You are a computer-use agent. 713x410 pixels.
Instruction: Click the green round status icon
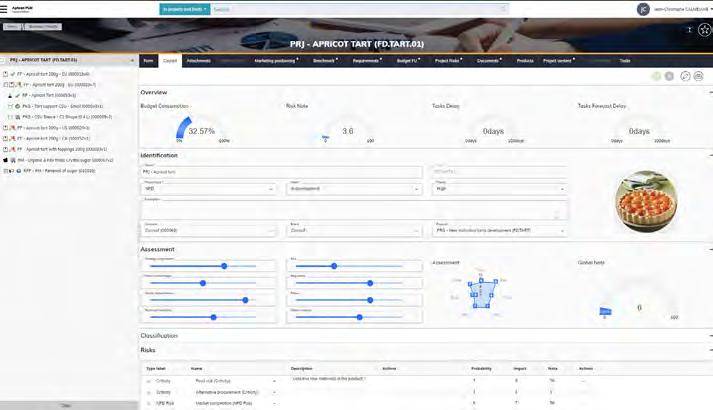pyautogui.click(x=656, y=76)
